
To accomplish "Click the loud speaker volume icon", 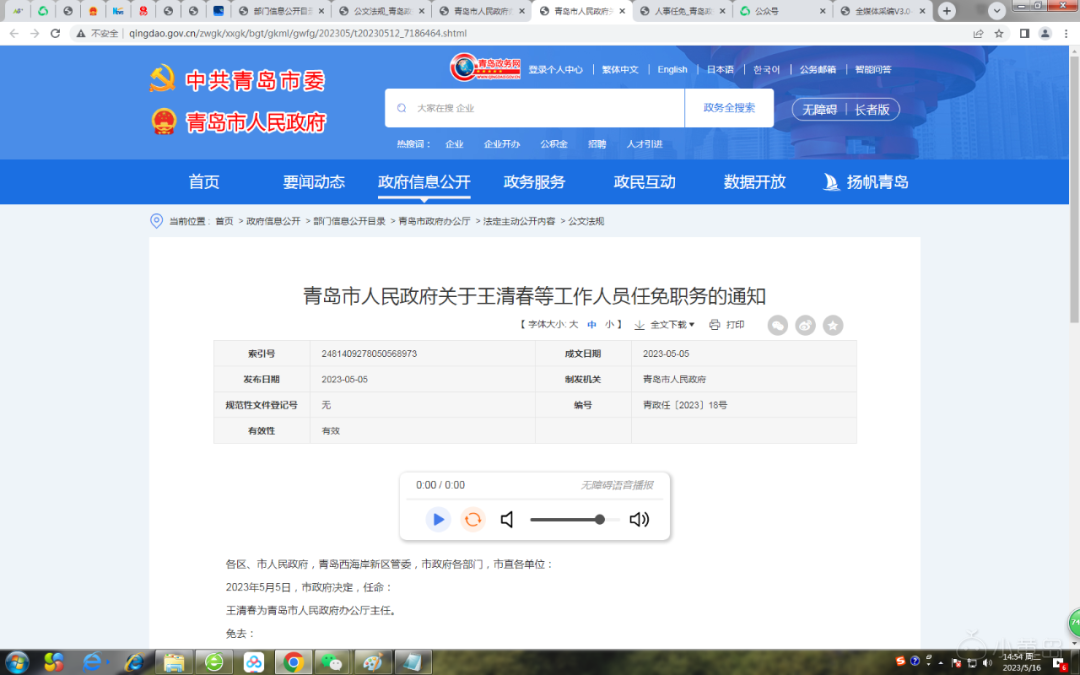I will (639, 519).
